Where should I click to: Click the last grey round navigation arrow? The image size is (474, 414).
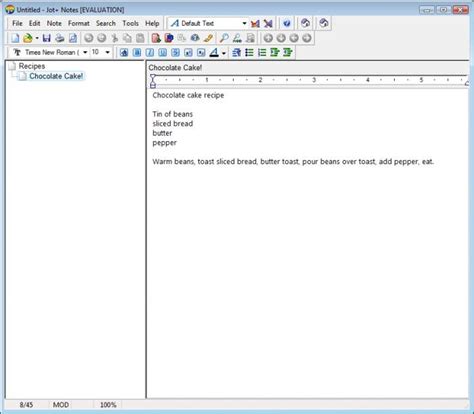click(307, 38)
